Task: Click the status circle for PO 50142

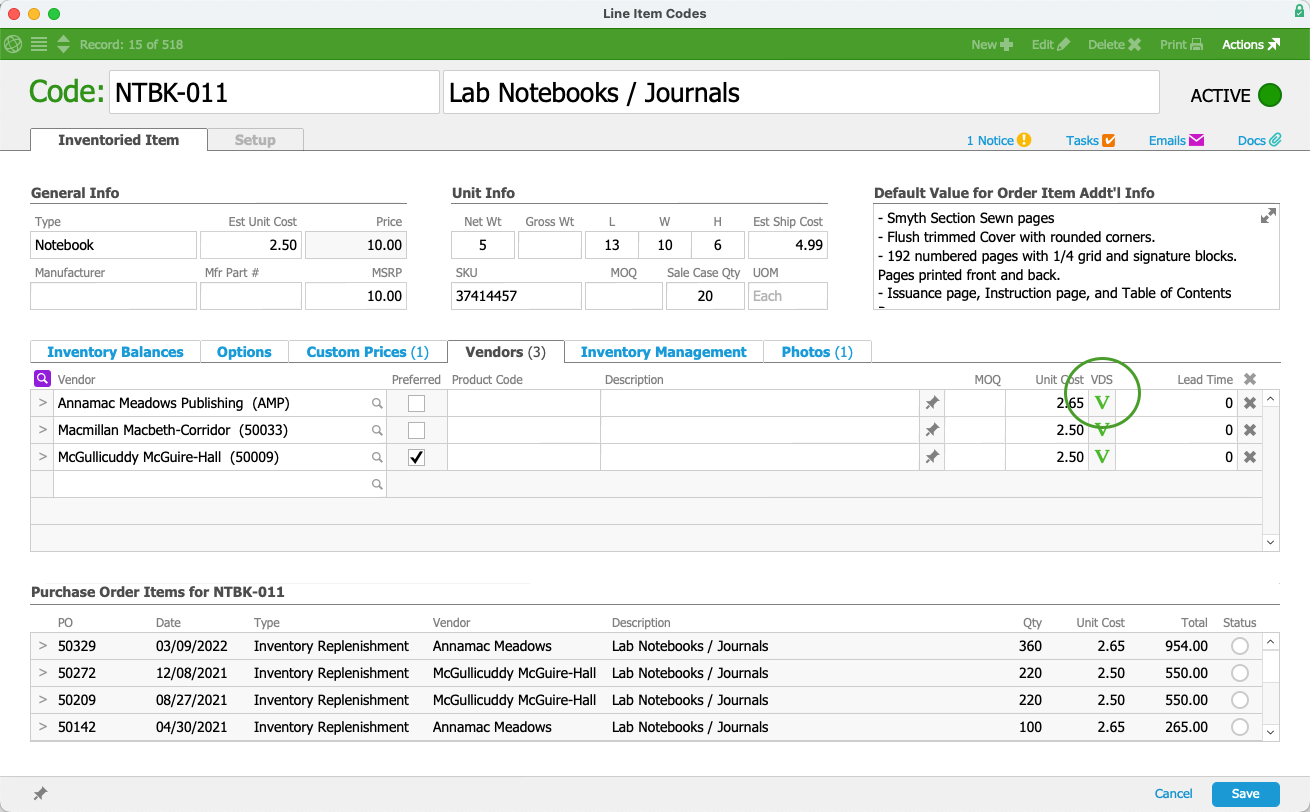Action: (x=1240, y=727)
